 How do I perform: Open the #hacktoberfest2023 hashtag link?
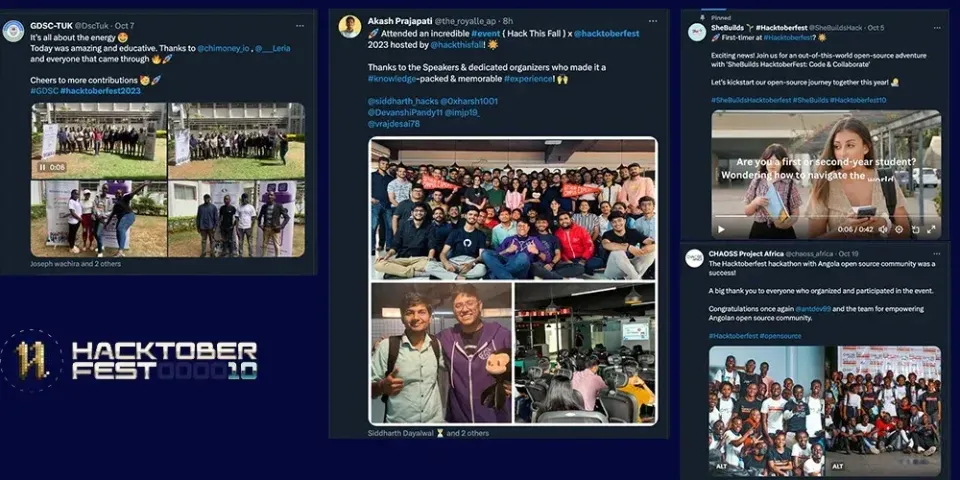pos(100,90)
